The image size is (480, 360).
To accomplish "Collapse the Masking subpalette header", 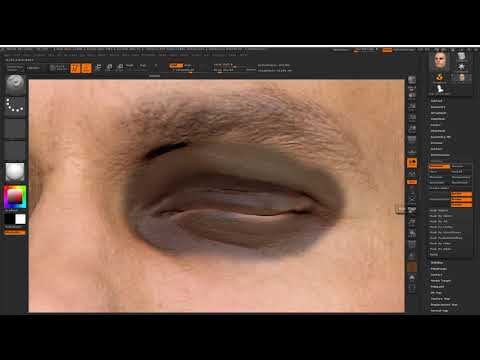I will [437, 161].
